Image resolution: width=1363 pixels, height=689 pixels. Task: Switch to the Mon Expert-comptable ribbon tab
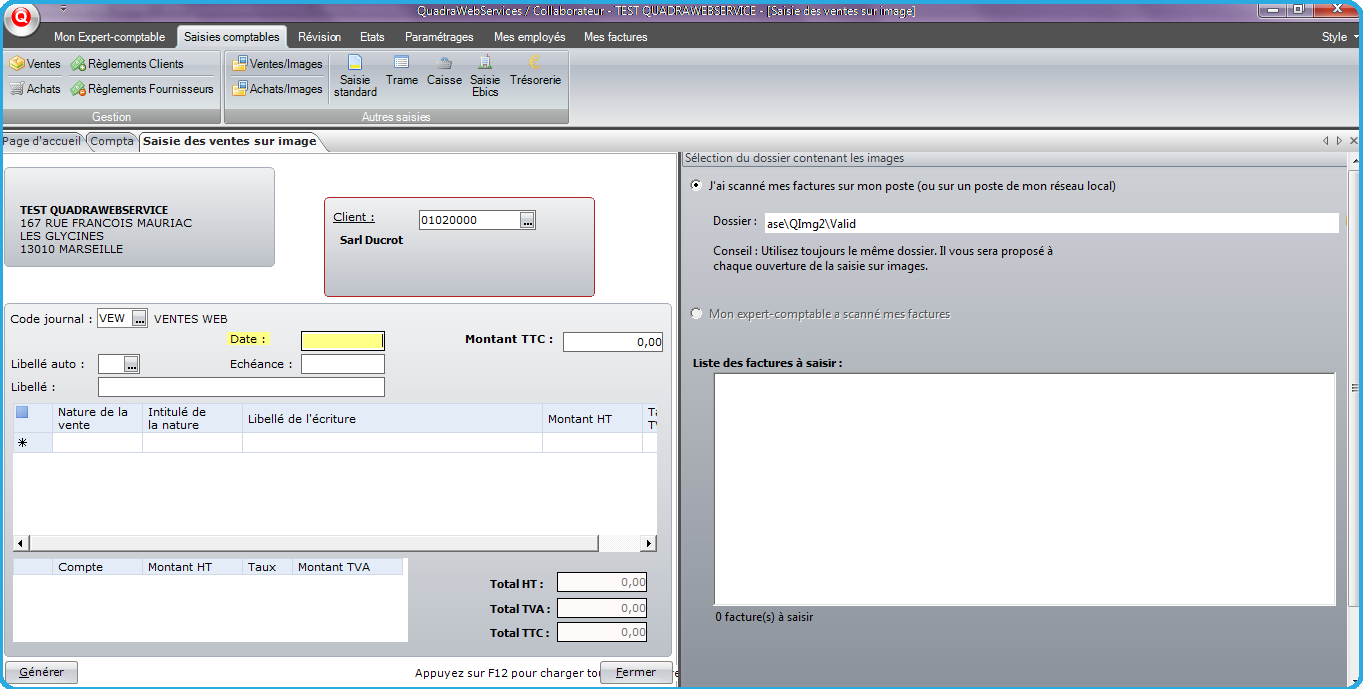(110, 37)
